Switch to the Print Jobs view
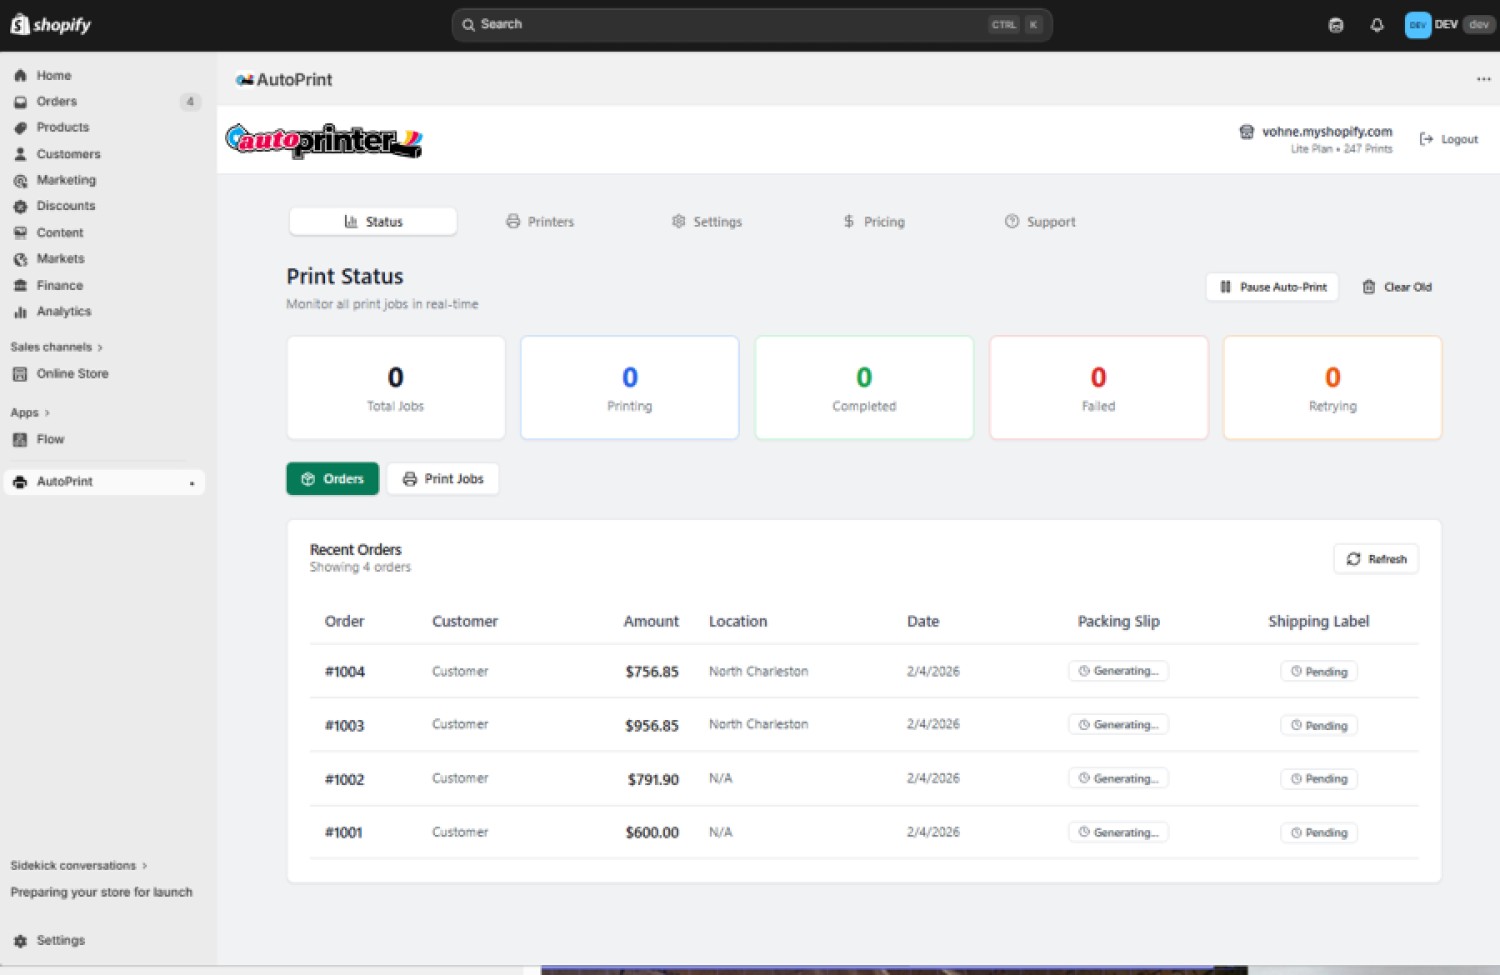Viewport: 1500px width, 975px height. 443,479
